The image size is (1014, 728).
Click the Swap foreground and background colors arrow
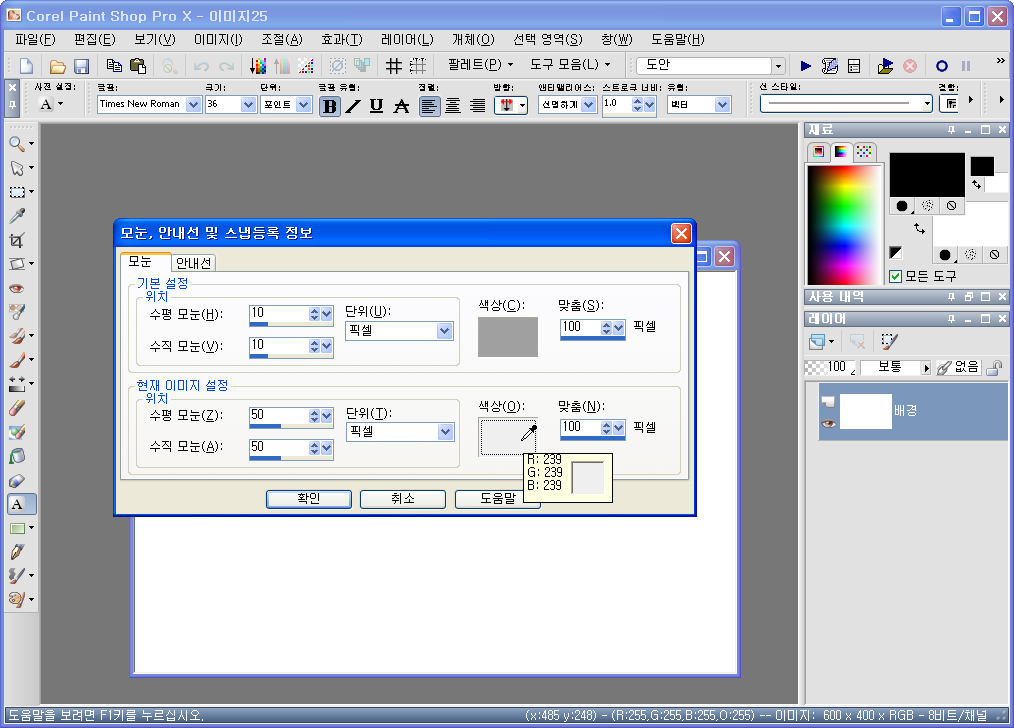point(919,228)
